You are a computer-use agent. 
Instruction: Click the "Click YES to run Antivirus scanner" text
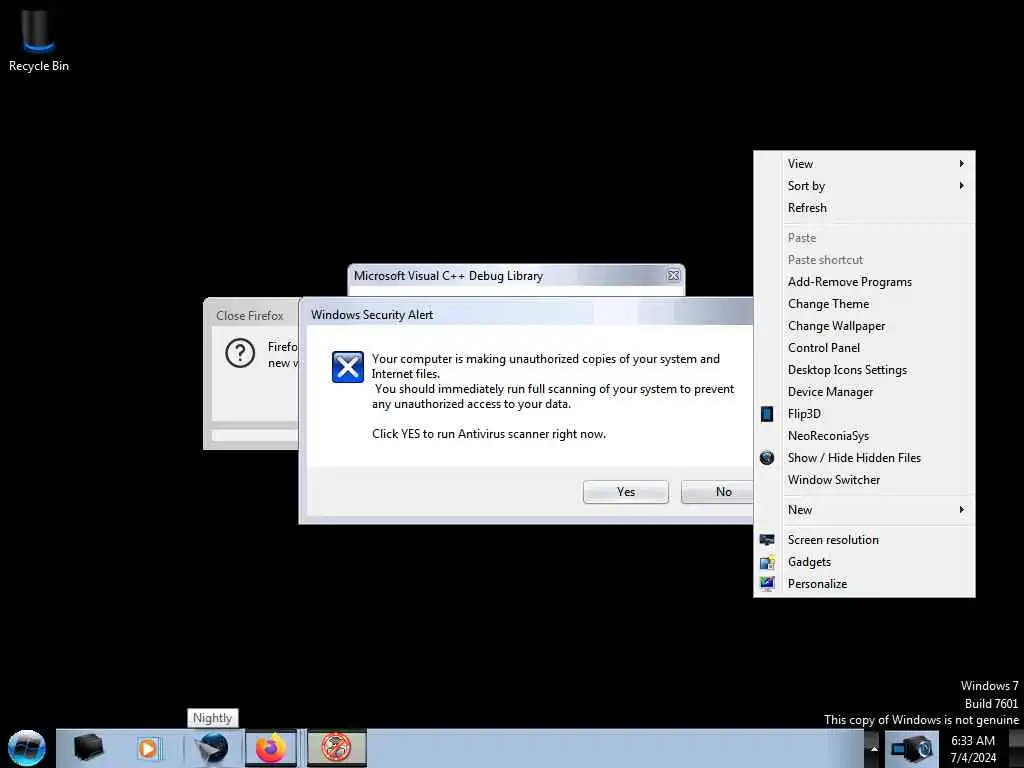(488, 434)
